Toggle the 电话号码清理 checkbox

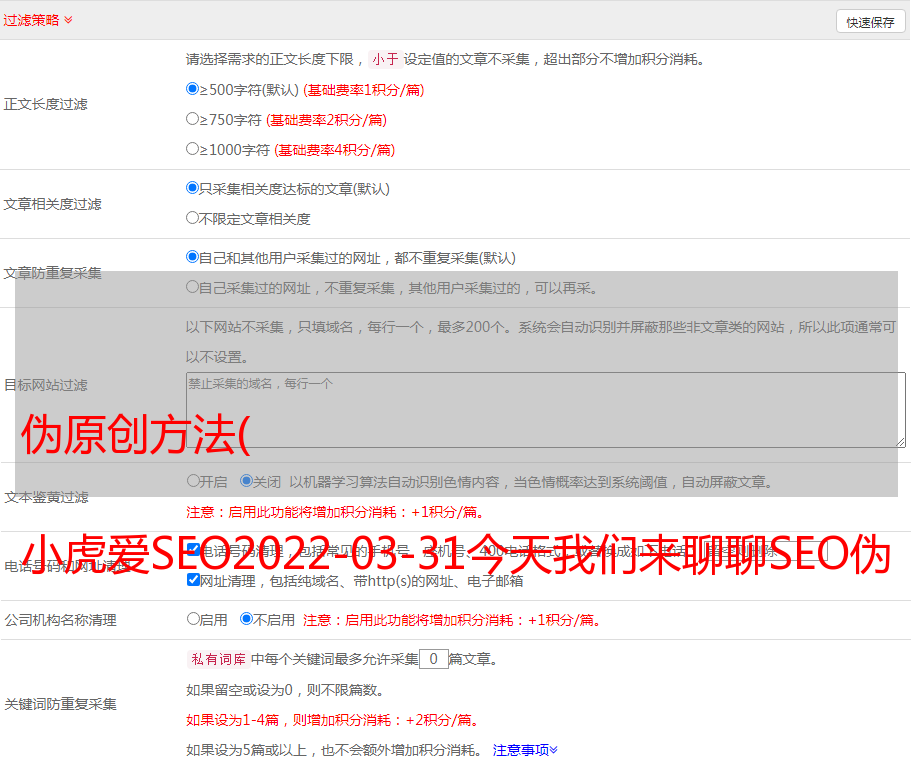pyautogui.click(x=194, y=550)
